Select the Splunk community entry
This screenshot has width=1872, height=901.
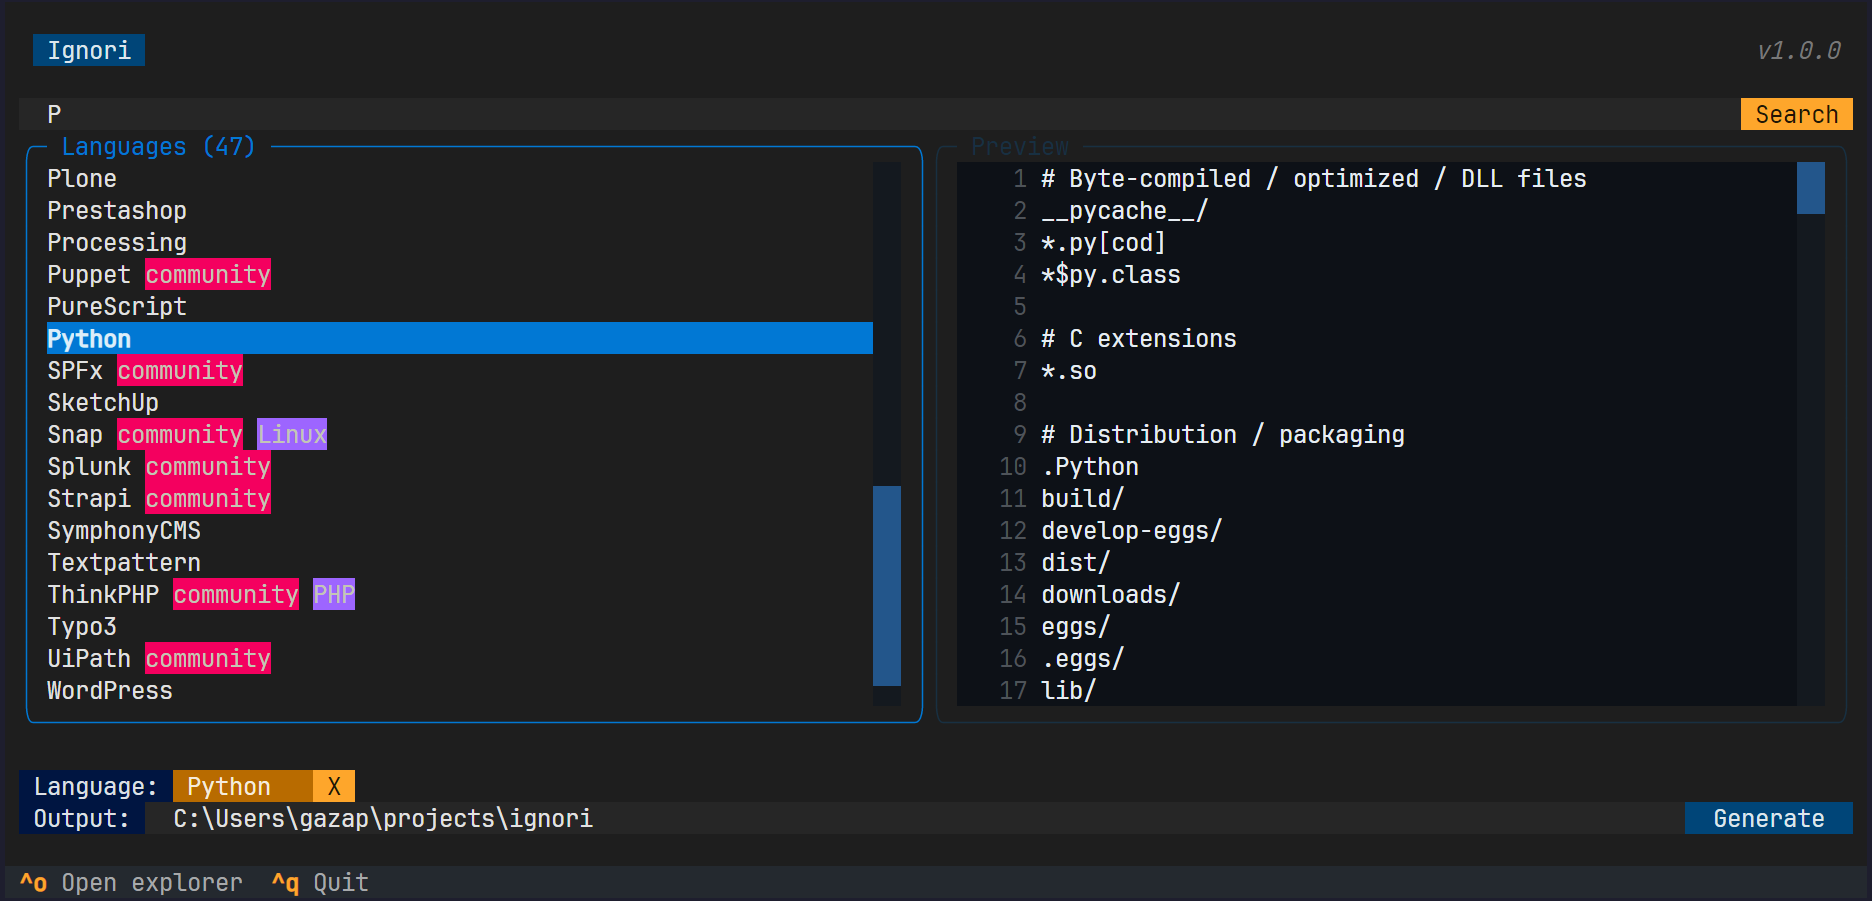[460, 466]
